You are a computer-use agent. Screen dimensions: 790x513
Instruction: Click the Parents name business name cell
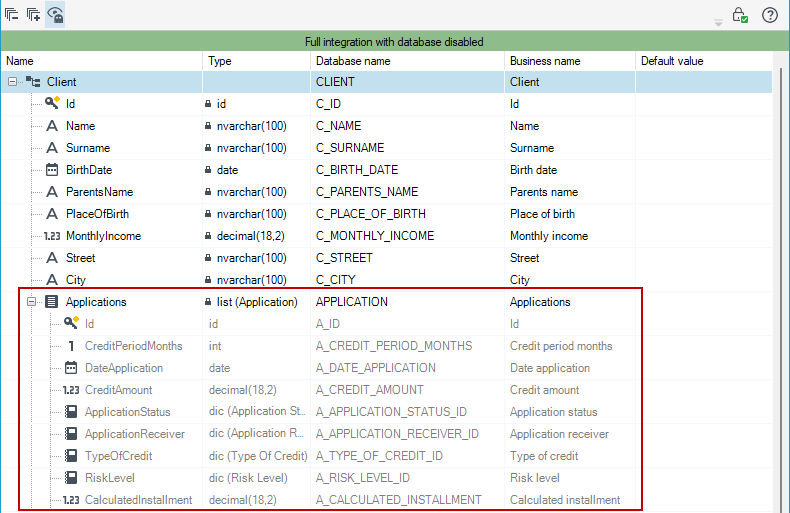[570, 192]
